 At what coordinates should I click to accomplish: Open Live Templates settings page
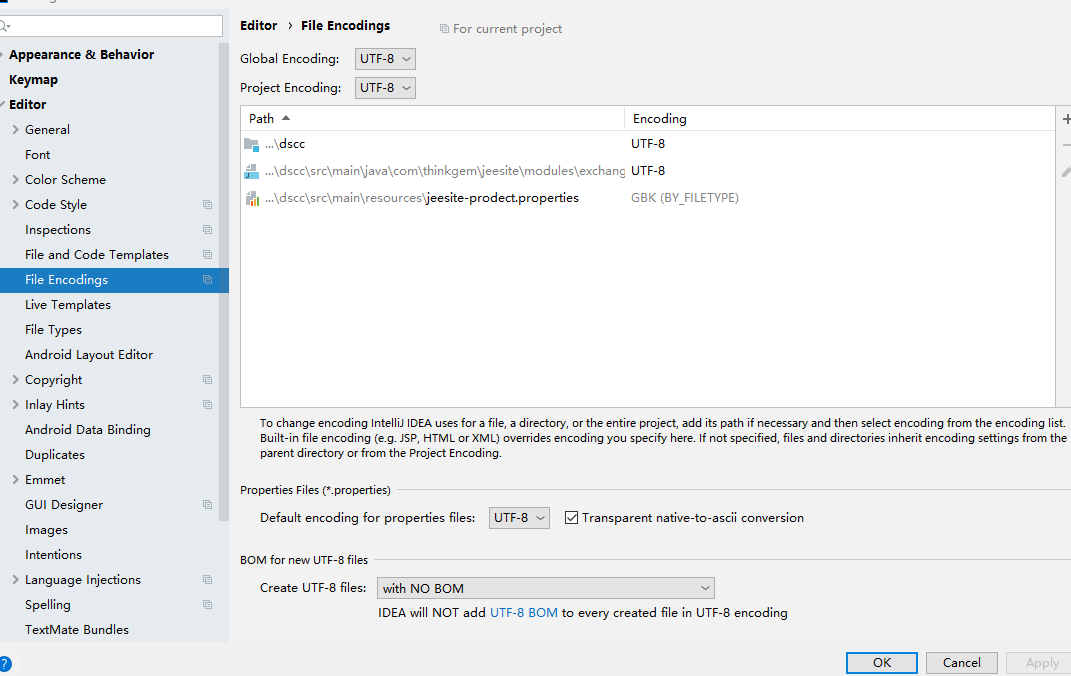click(x=68, y=305)
